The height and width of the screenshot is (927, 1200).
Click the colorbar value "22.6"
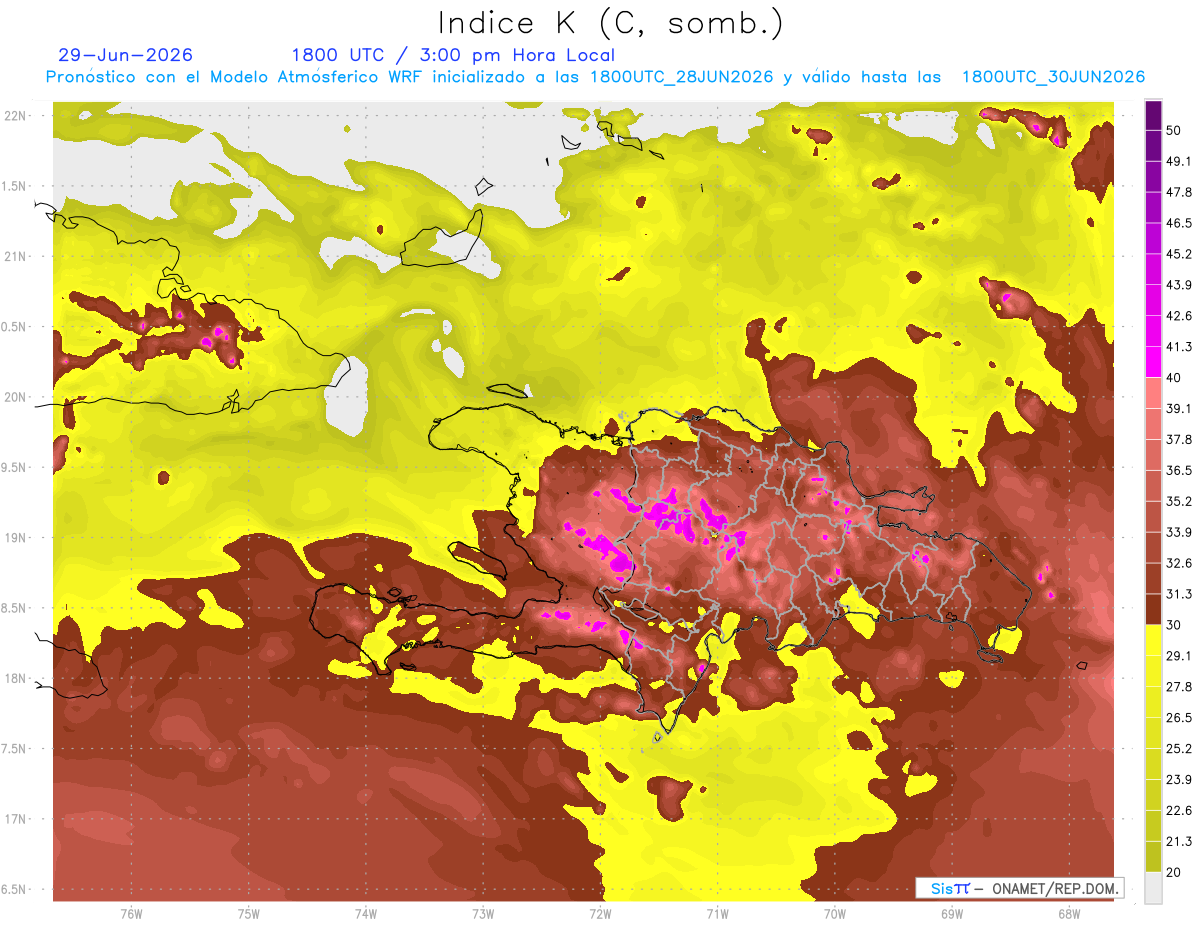click(1179, 811)
